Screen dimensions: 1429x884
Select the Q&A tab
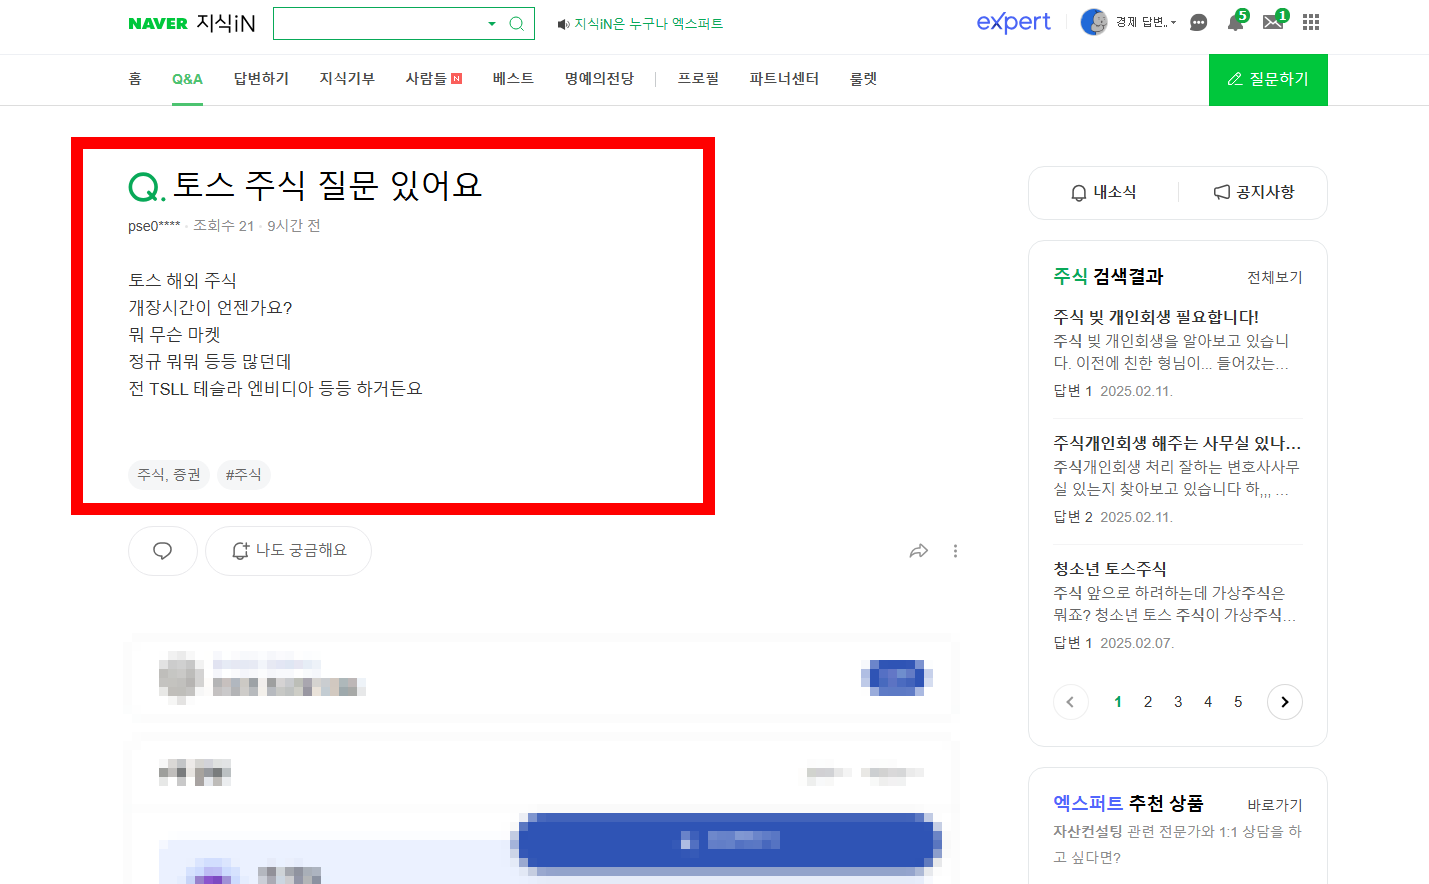pos(187,79)
